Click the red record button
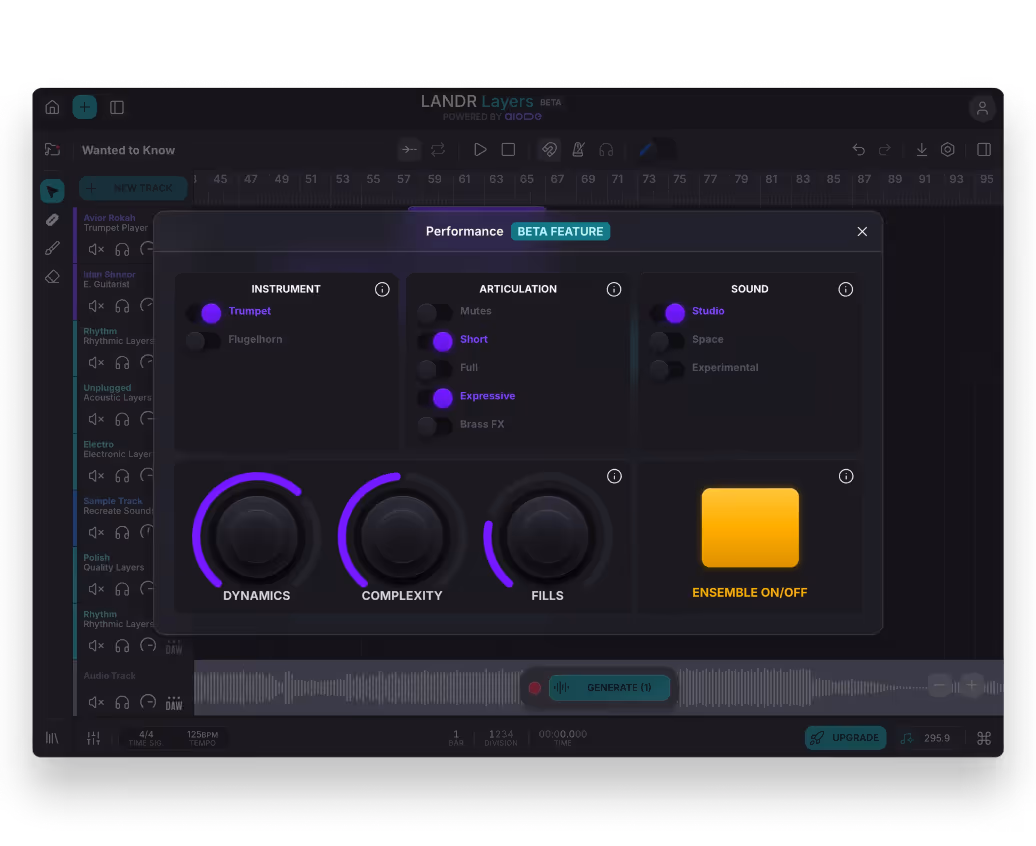Viewport: 1036px width, 846px height. point(535,688)
